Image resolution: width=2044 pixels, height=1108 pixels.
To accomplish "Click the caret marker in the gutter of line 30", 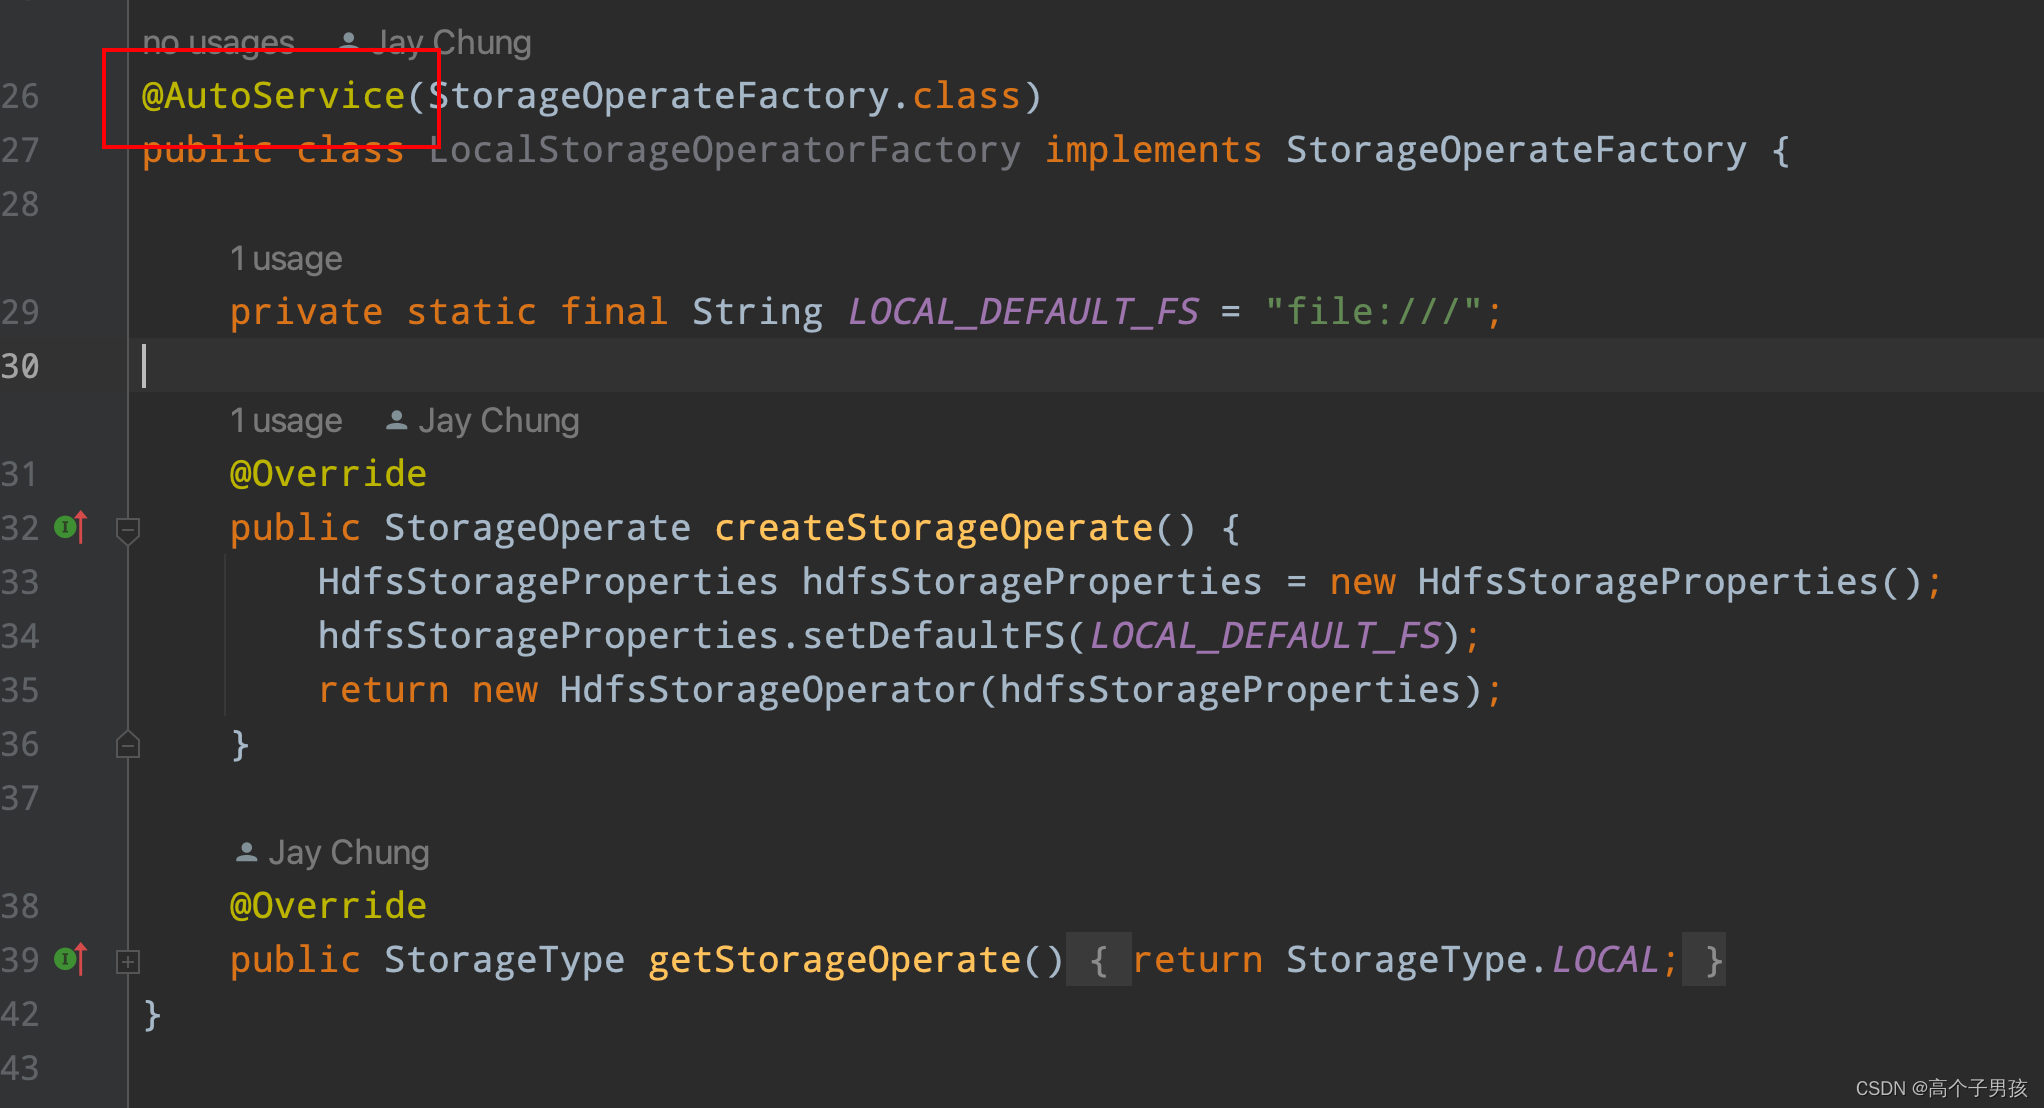I will (x=144, y=366).
